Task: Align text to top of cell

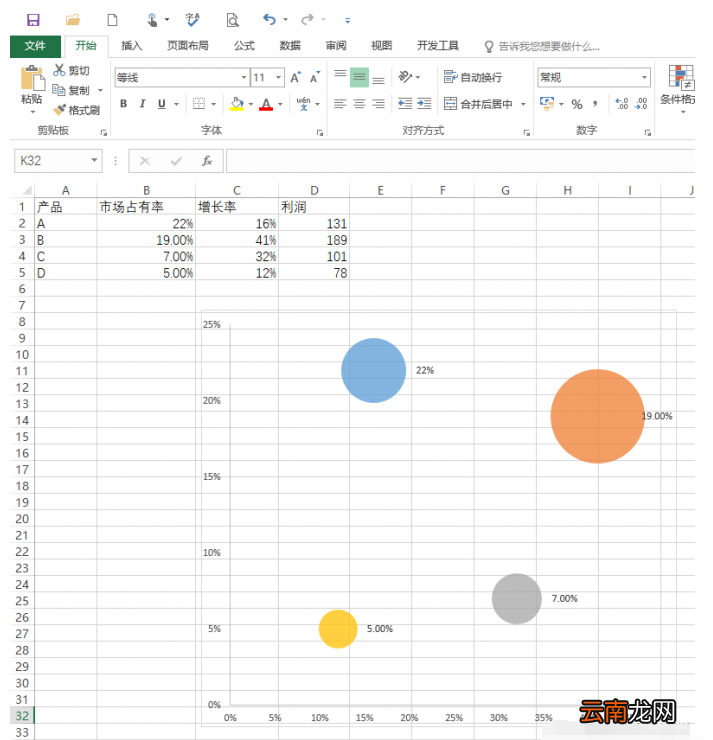Action: [x=340, y=77]
